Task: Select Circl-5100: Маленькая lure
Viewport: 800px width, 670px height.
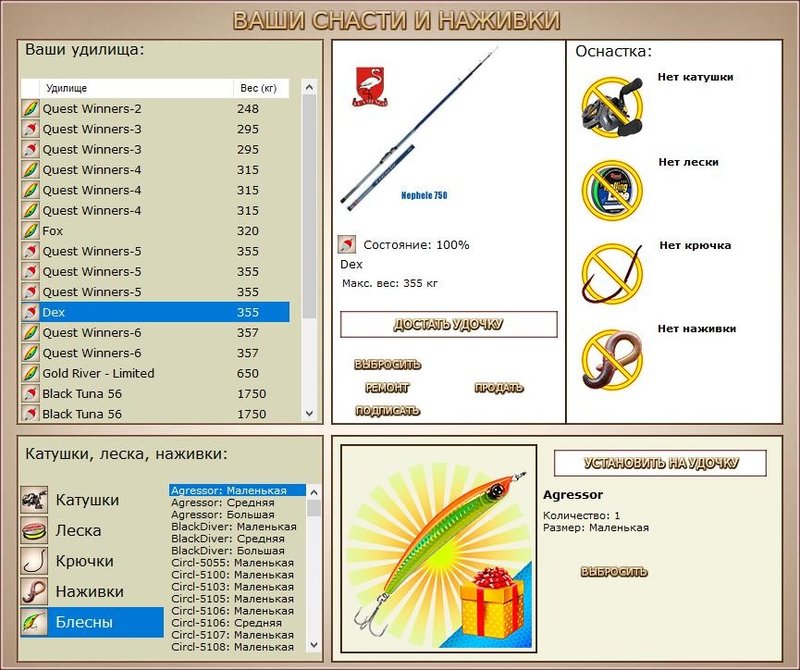Action: point(238,575)
